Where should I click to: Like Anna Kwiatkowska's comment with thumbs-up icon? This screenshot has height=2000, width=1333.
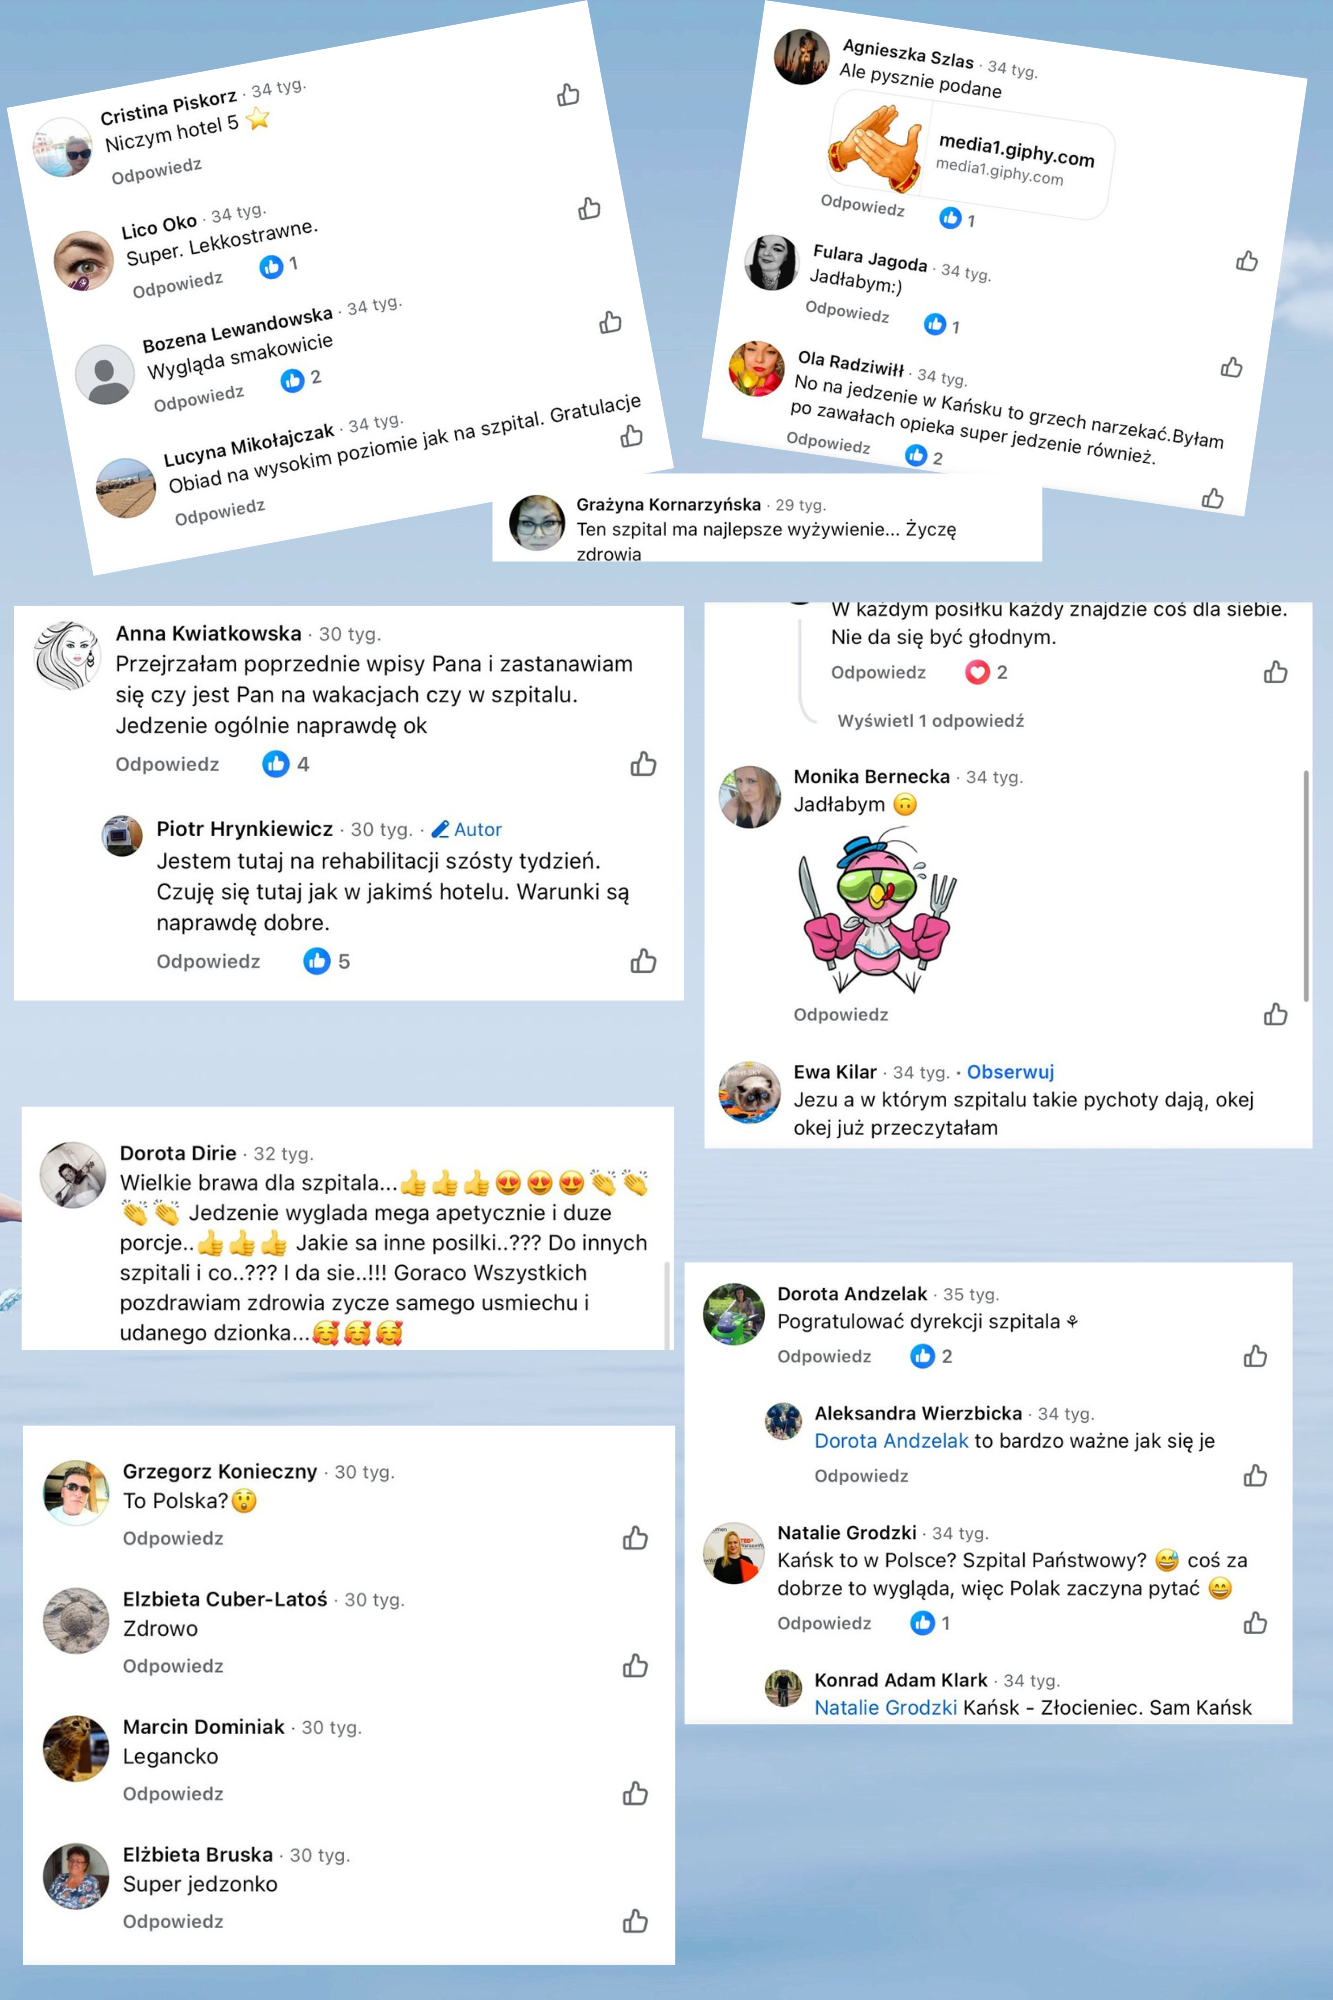[643, 765]
